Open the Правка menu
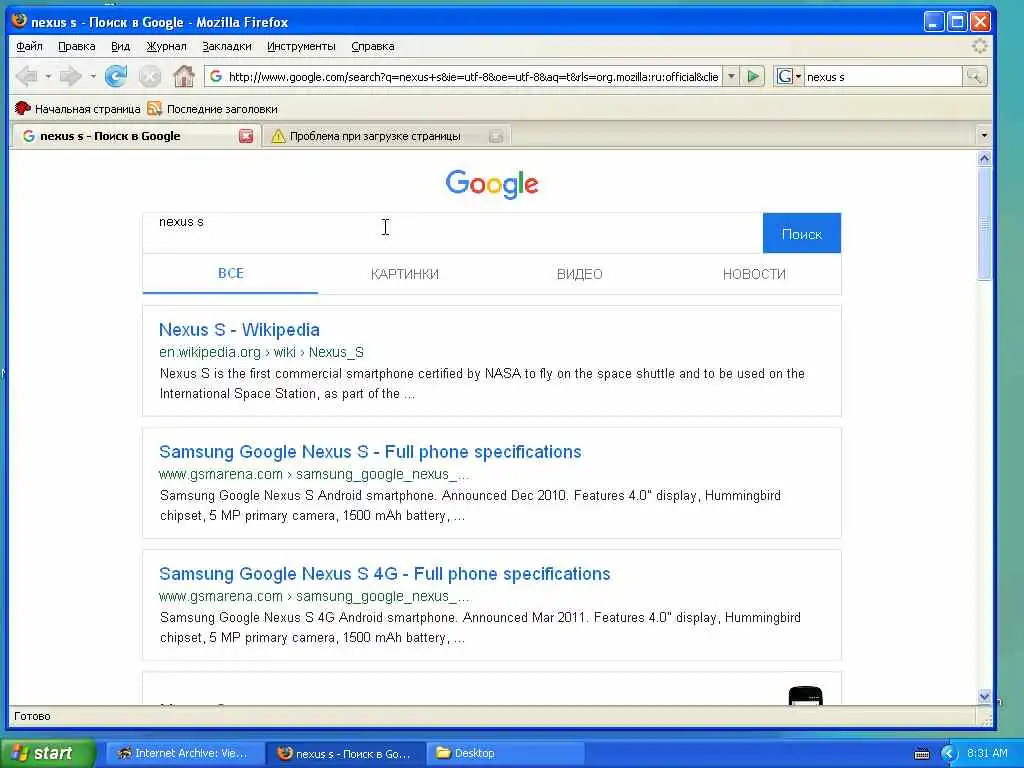 [76, 46]
